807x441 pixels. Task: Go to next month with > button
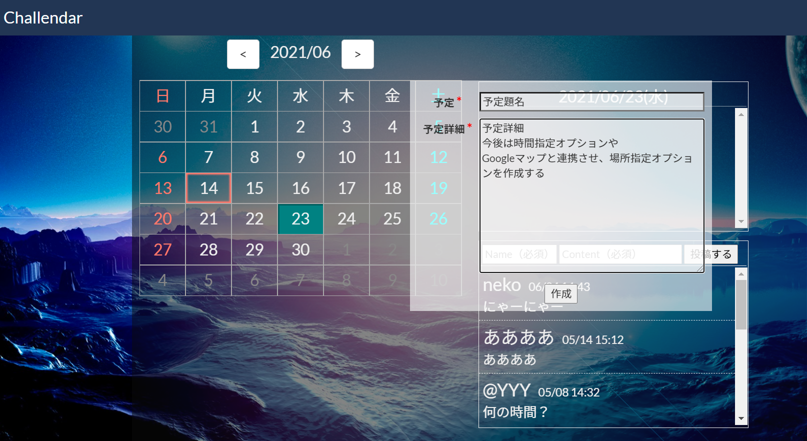(358, 54)
